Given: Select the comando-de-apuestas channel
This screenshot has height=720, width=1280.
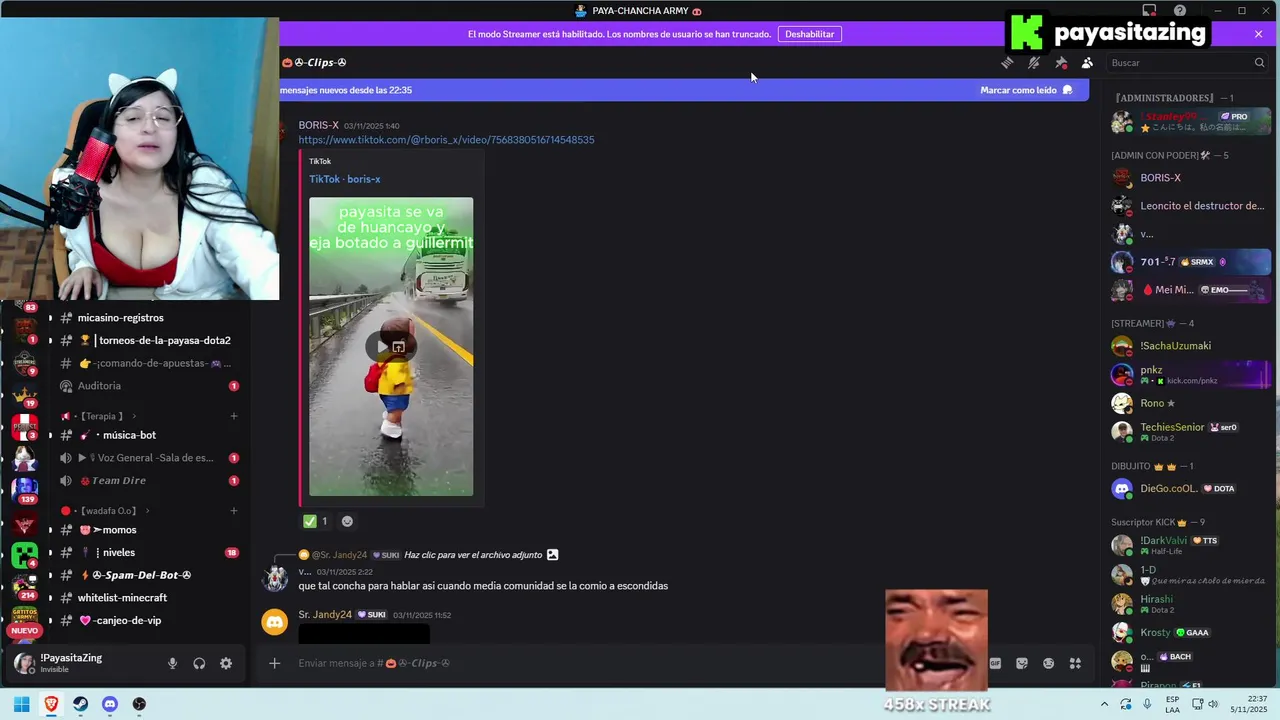Looking at the screenshot, I should (147, 363).
